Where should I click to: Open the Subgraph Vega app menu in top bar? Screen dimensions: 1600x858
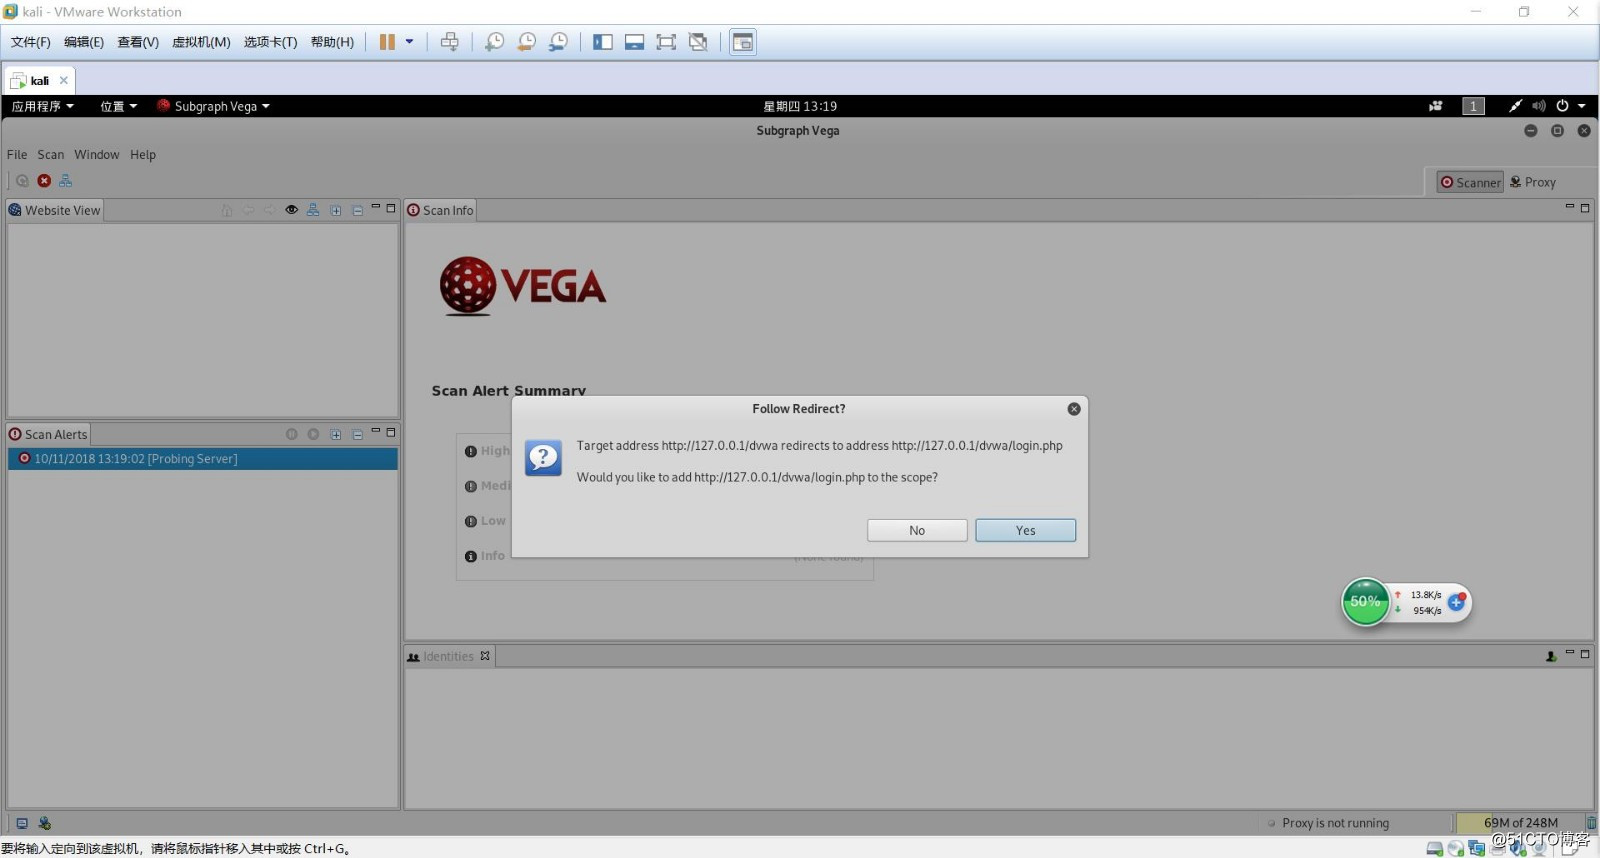pyautogui.click(x=213, y=106)
